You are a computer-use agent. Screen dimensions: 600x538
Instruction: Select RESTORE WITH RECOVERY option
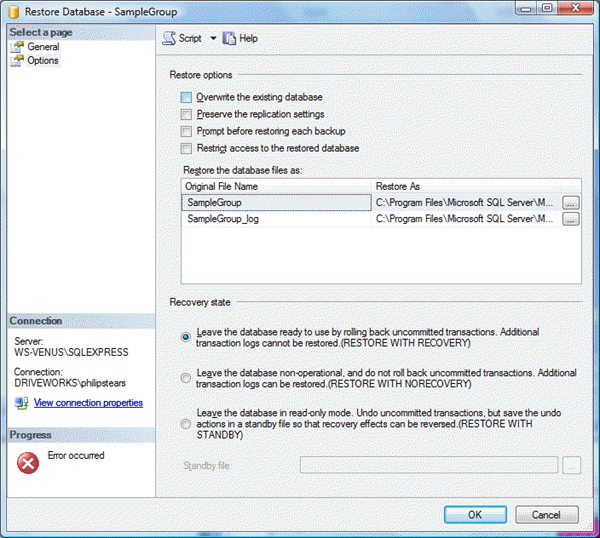pyautogui.click(x=186, y=337)
